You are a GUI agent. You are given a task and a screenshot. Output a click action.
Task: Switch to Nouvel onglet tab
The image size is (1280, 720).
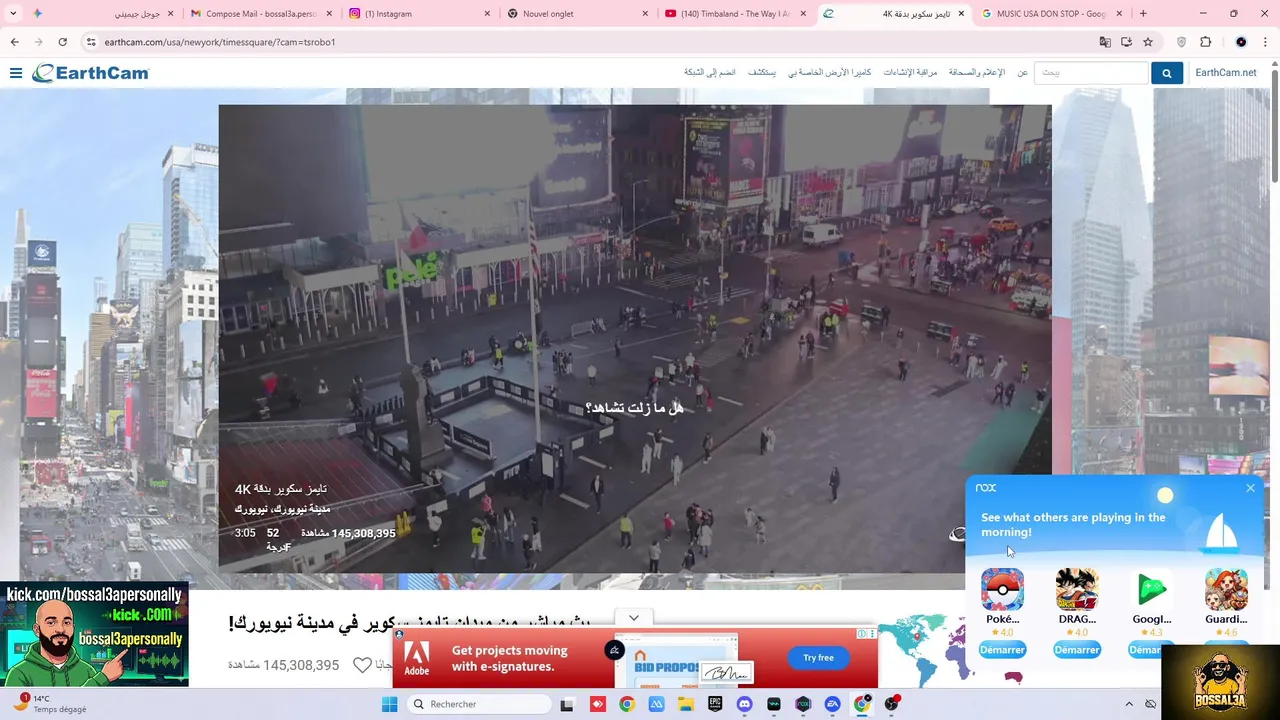pos(578,14)
